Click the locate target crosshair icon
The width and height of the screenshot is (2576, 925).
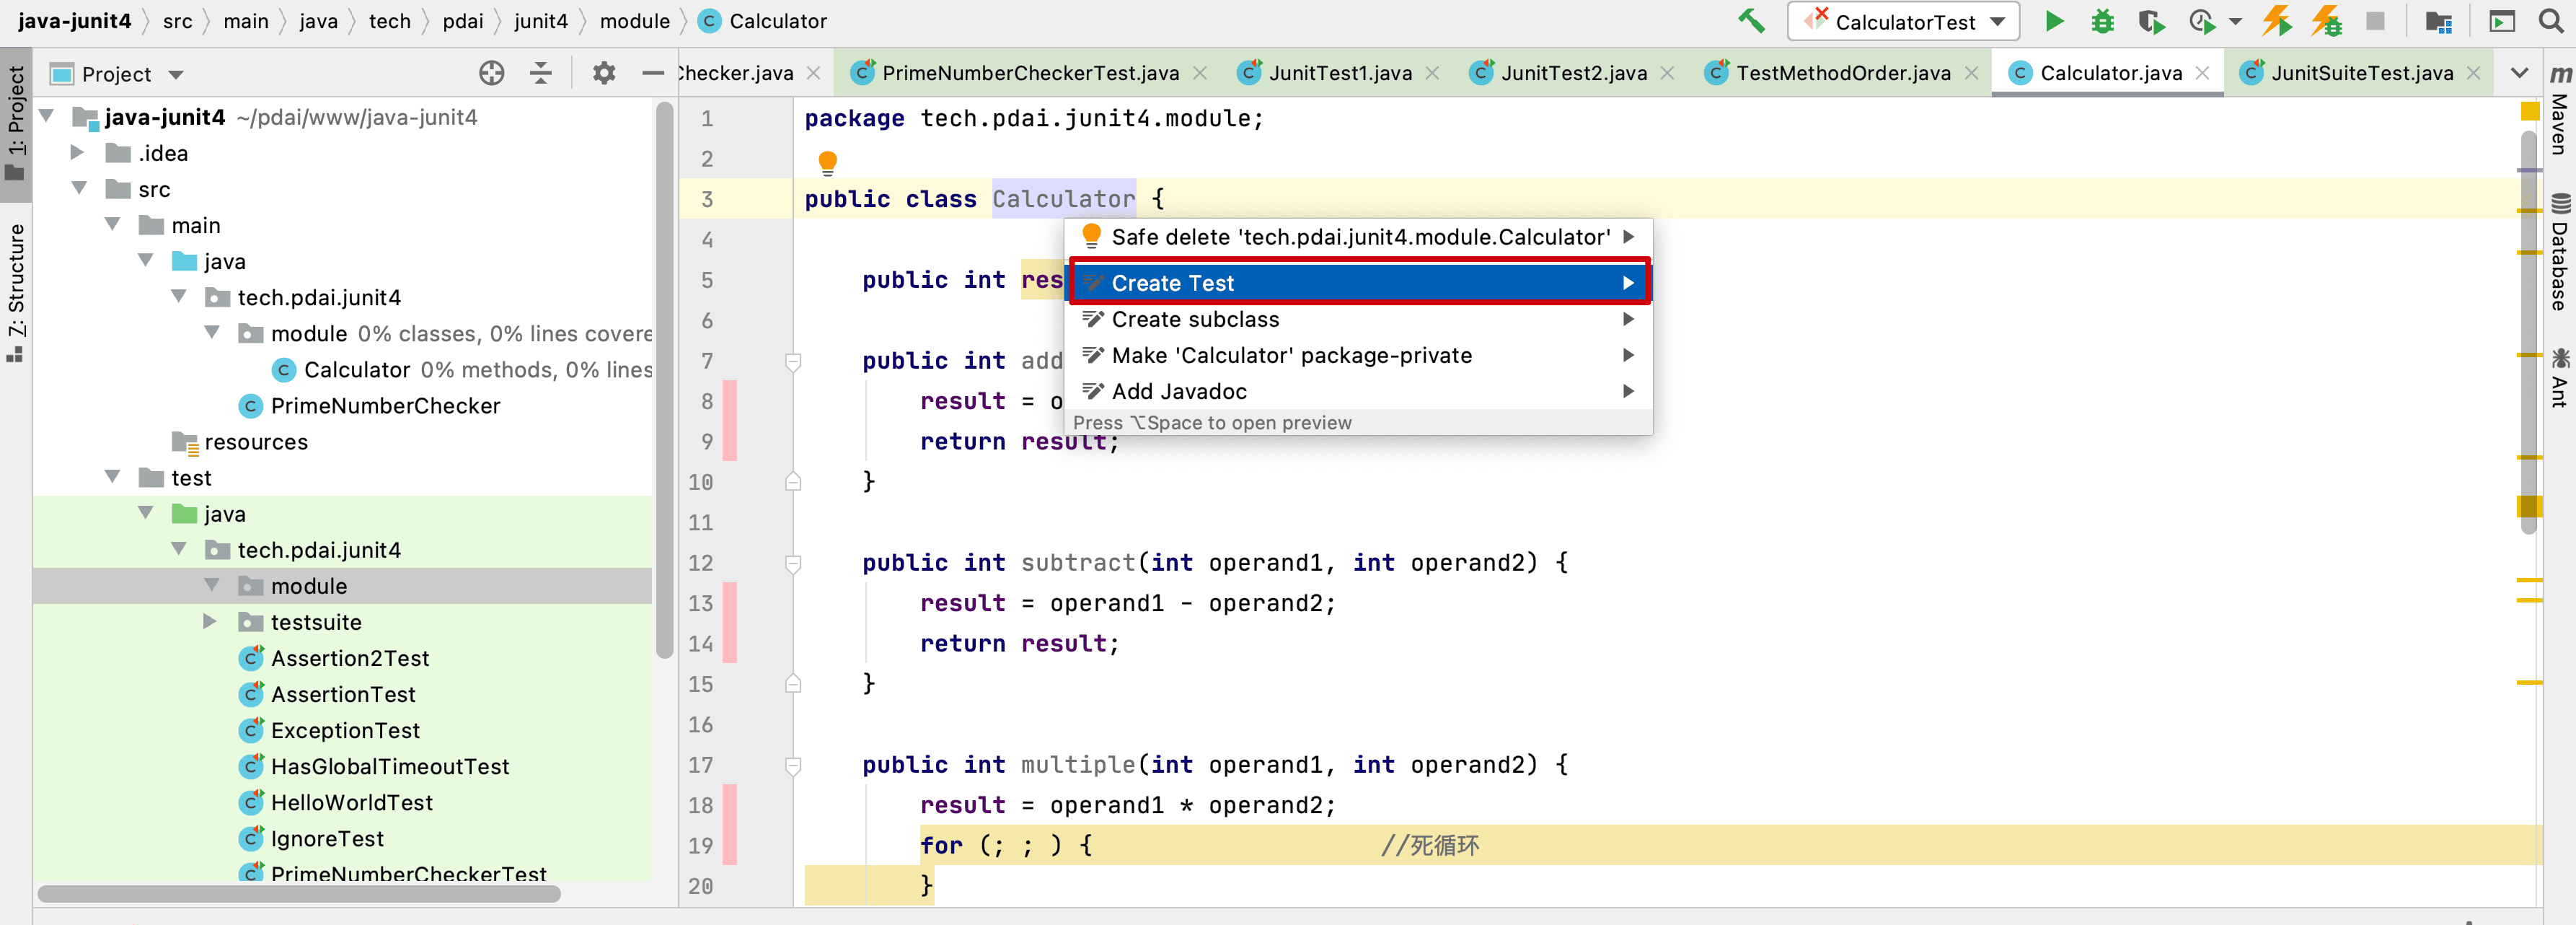tap(491, 73)
